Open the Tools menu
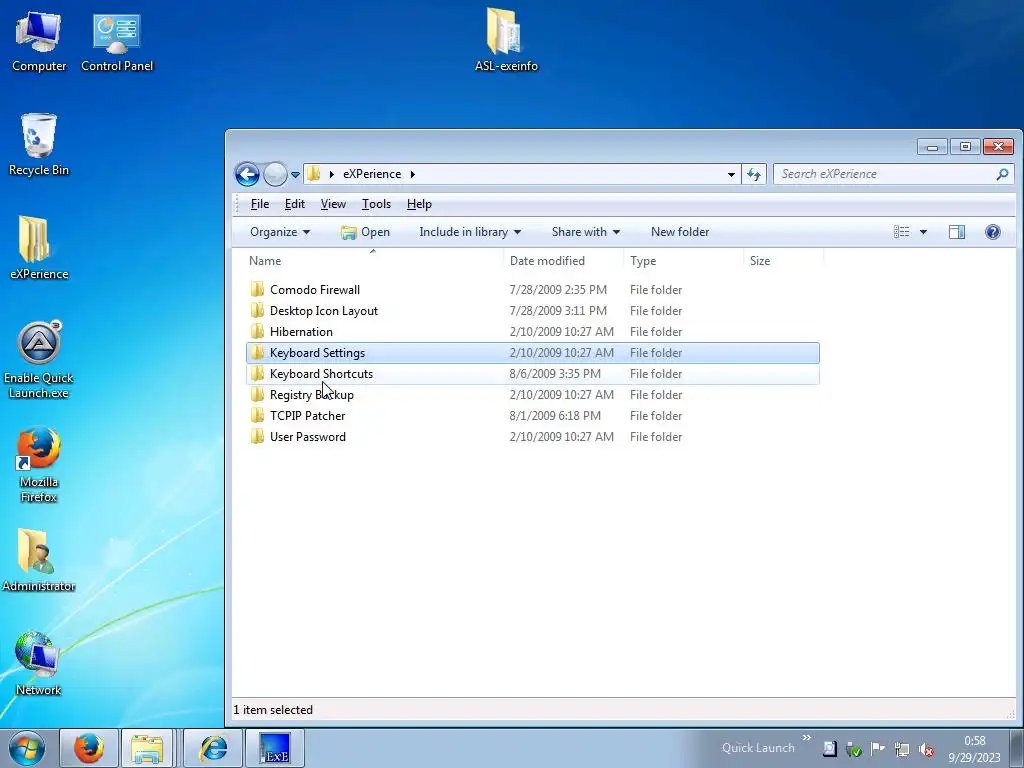Viewport: 1024px width, 768px height. point(376,204)
